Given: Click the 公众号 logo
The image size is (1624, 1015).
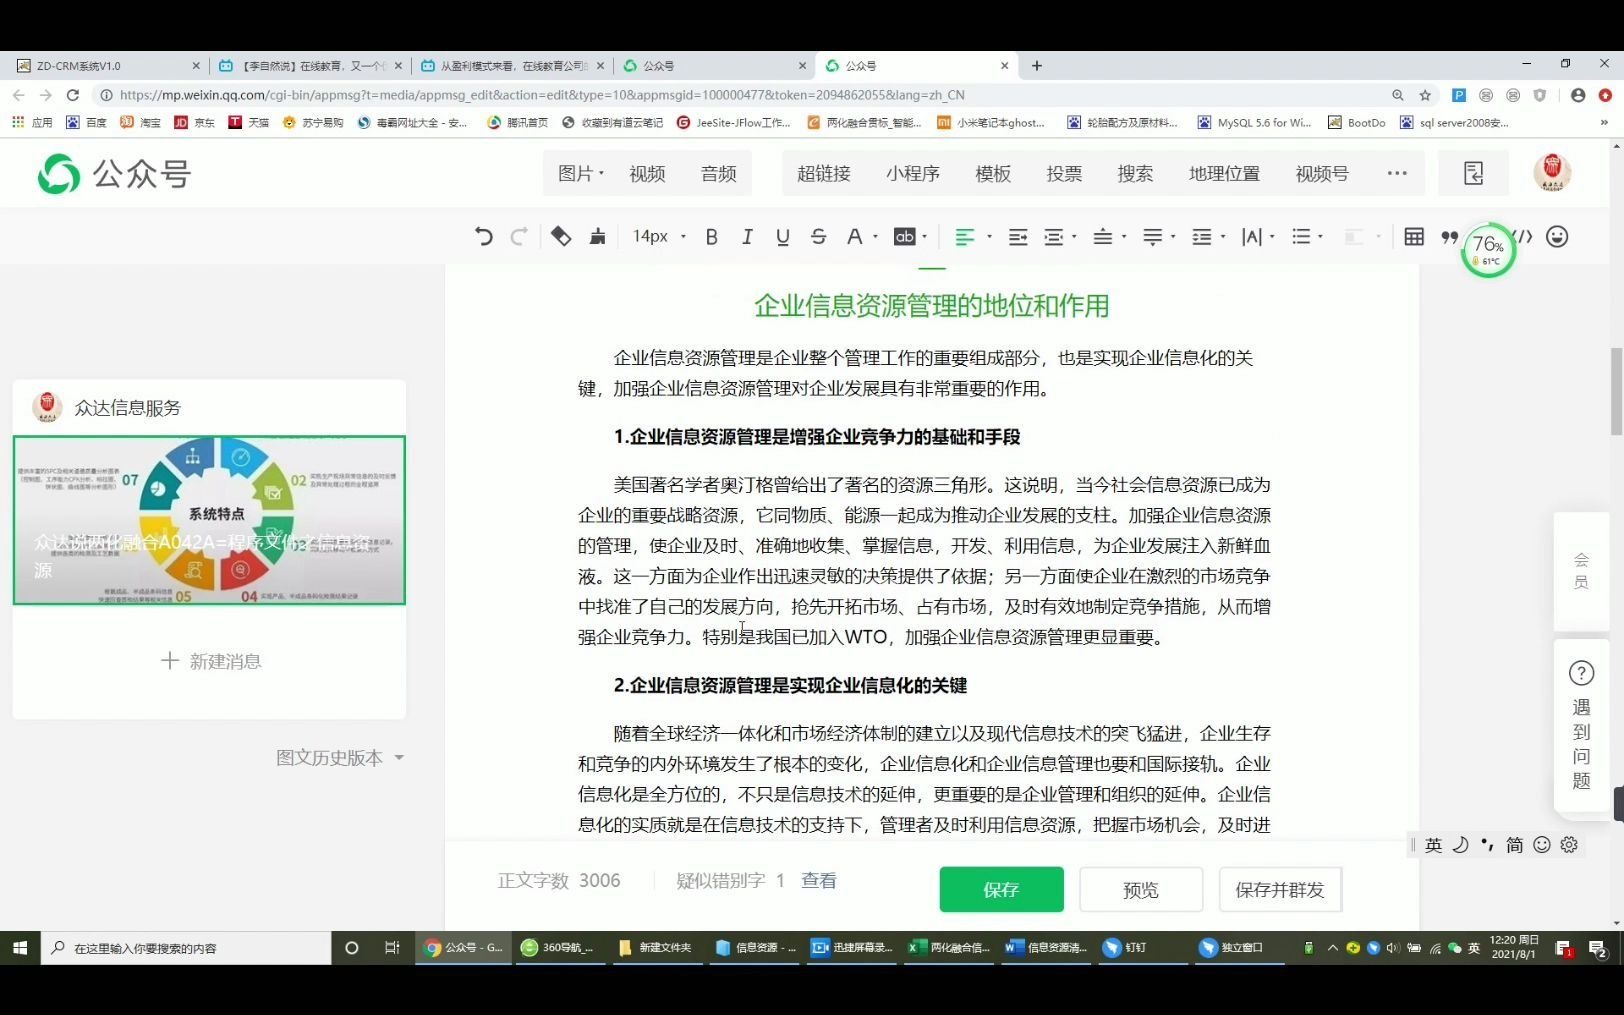Looking at the screenshot, I should click(114, 174).
